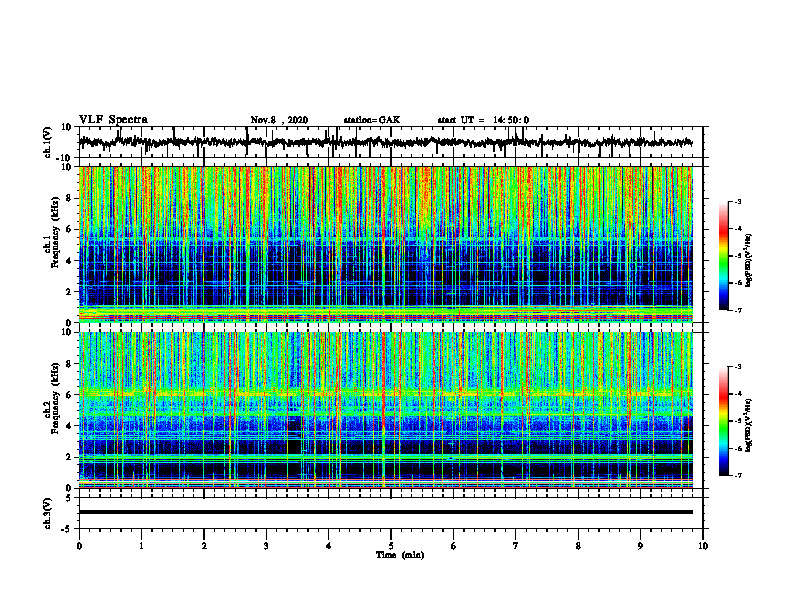
Task: Click time axis tick label "0"
Action: (79, 546)
